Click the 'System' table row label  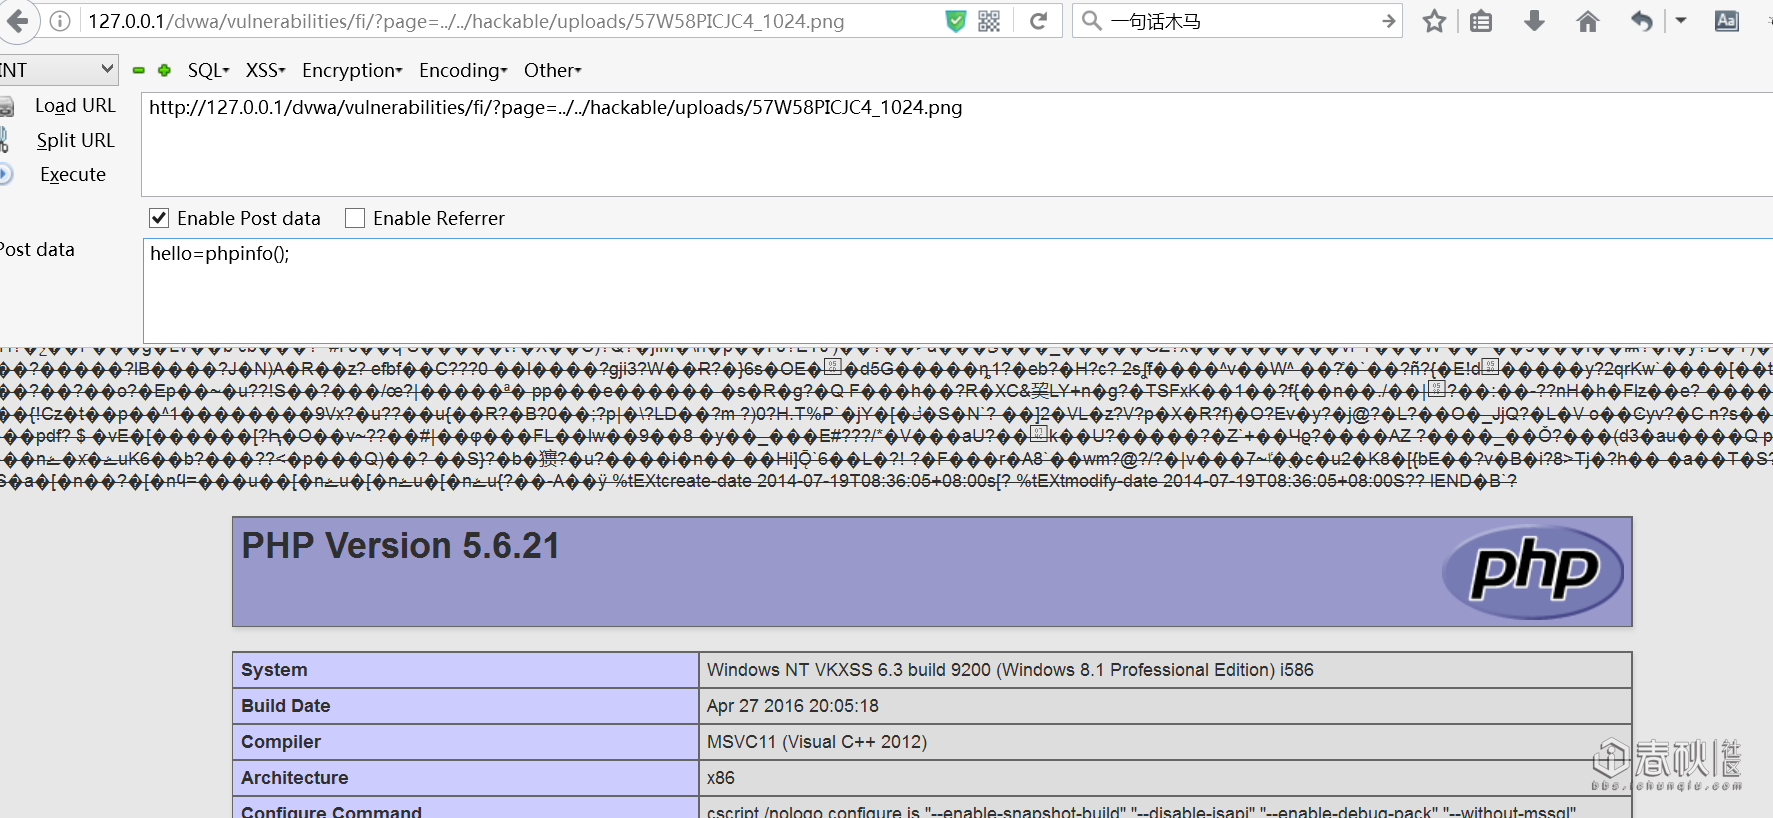point(274,670)
